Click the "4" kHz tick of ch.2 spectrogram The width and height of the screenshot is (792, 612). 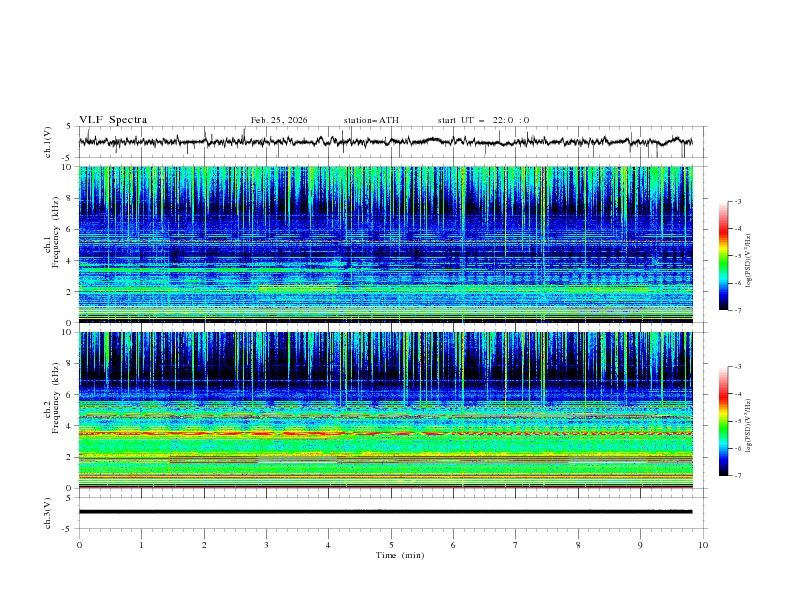71,426
